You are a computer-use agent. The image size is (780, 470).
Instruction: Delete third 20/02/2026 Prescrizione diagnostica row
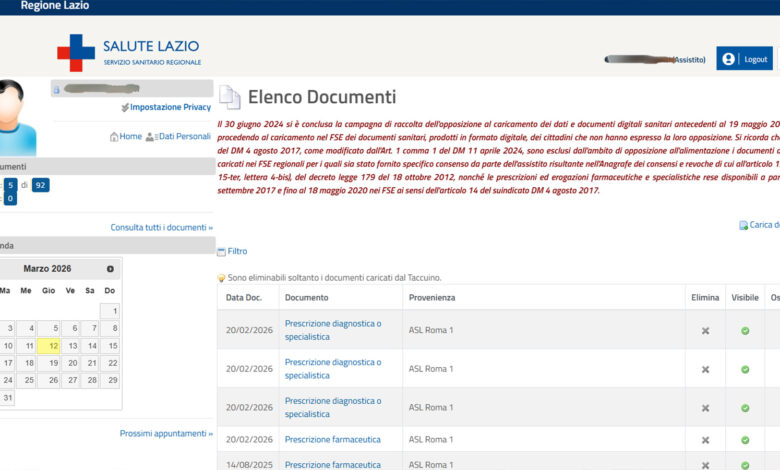705,408
